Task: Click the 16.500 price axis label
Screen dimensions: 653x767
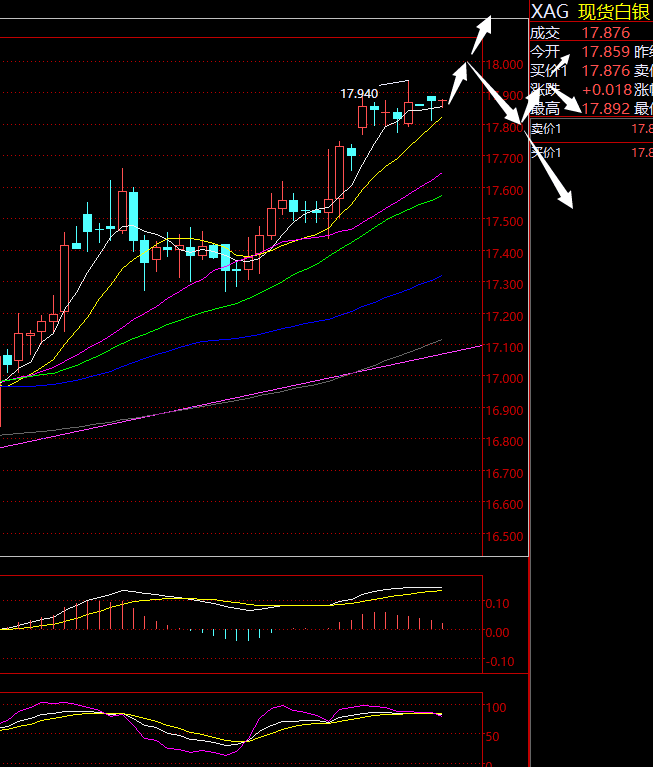Action: pos(504,536)
